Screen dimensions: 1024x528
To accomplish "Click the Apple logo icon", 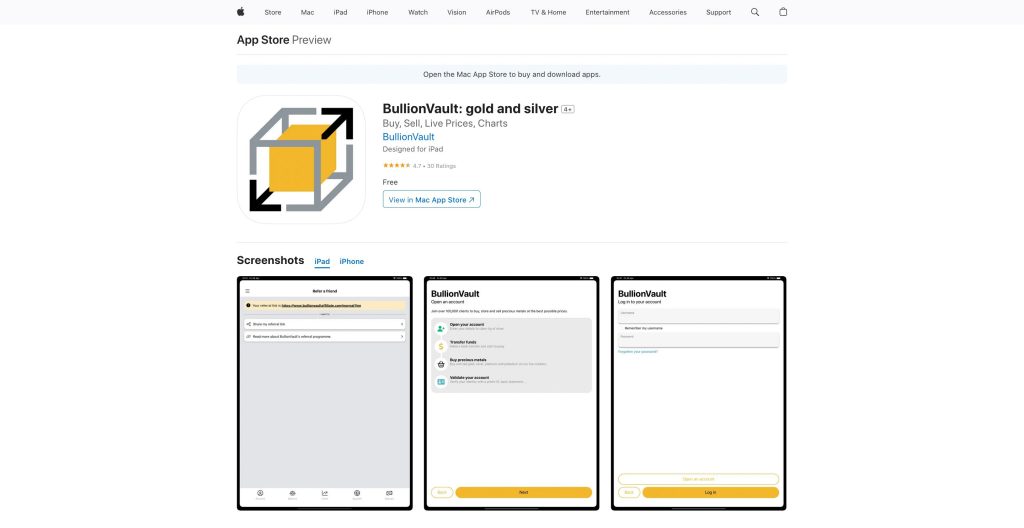I will coord(240,12).
